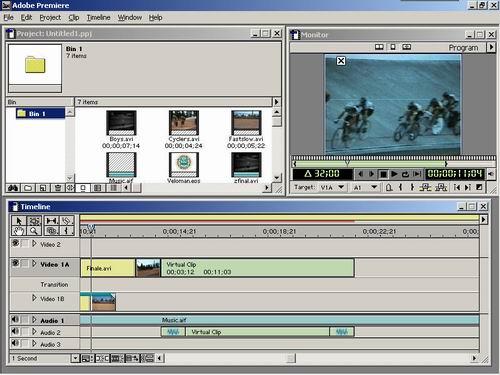
Task: Click the Stop button in Monitor
Action: coord(383,174)
